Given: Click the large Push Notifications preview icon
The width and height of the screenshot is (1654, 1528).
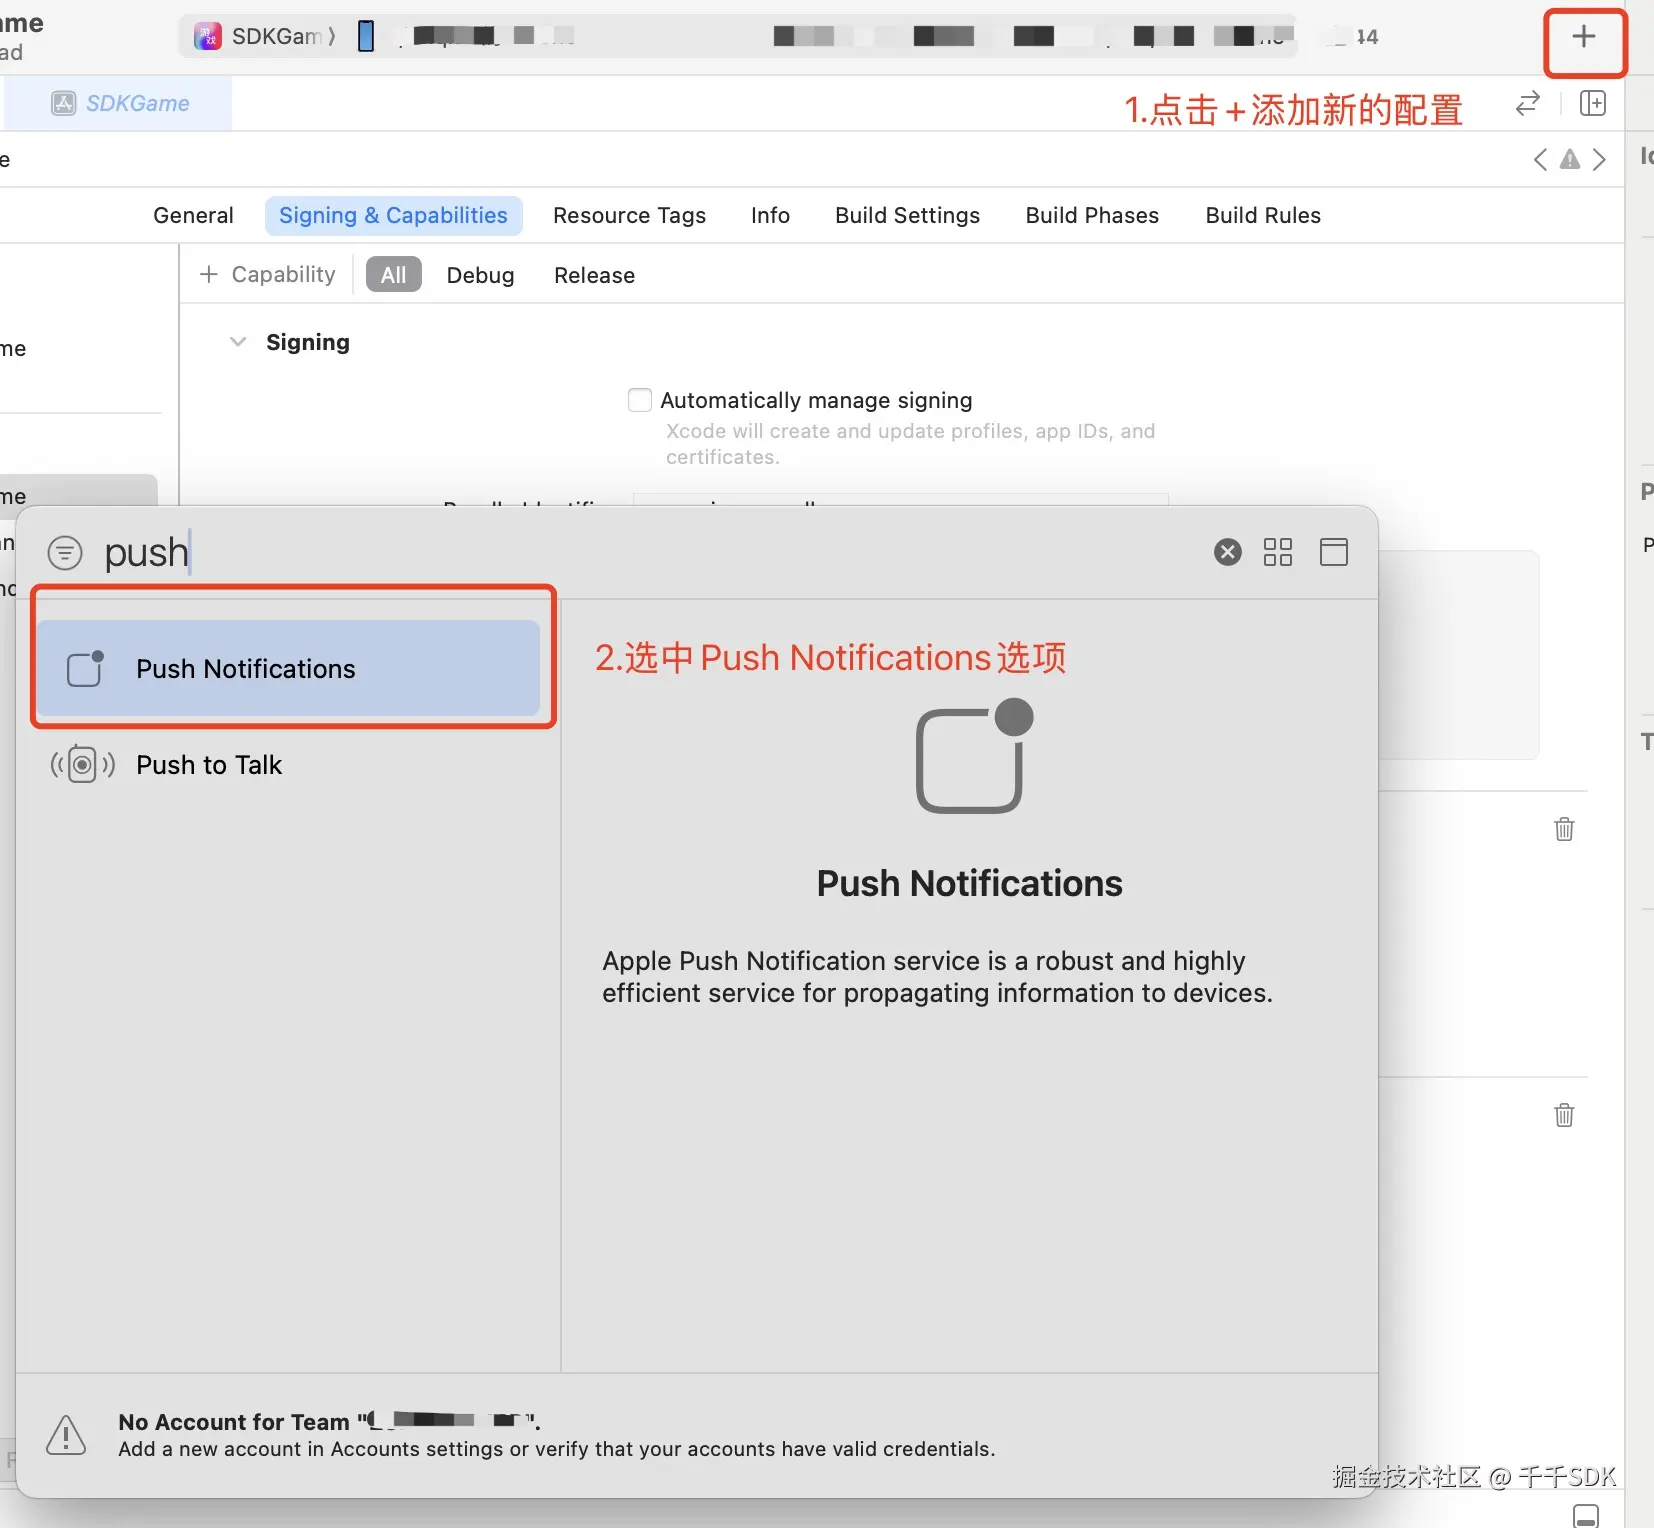Looking at the screenshot, I should [974, 756].
